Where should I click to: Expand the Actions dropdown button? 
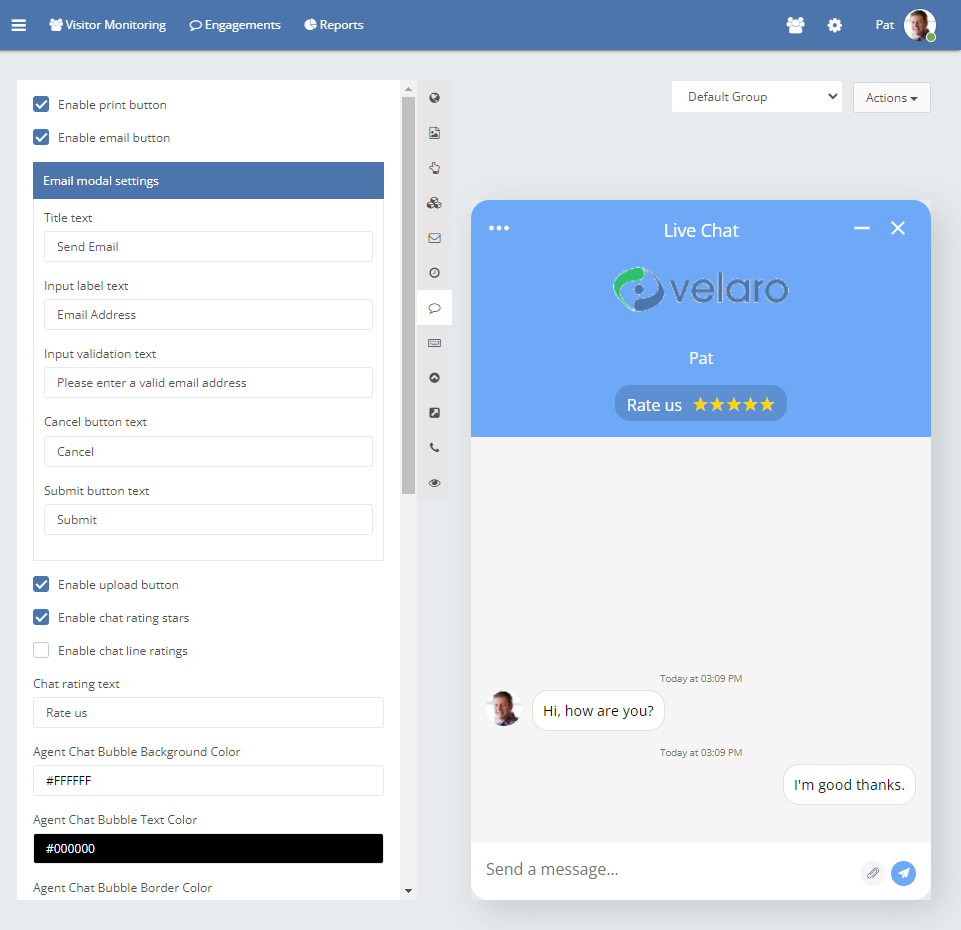[x=891, y=98]
